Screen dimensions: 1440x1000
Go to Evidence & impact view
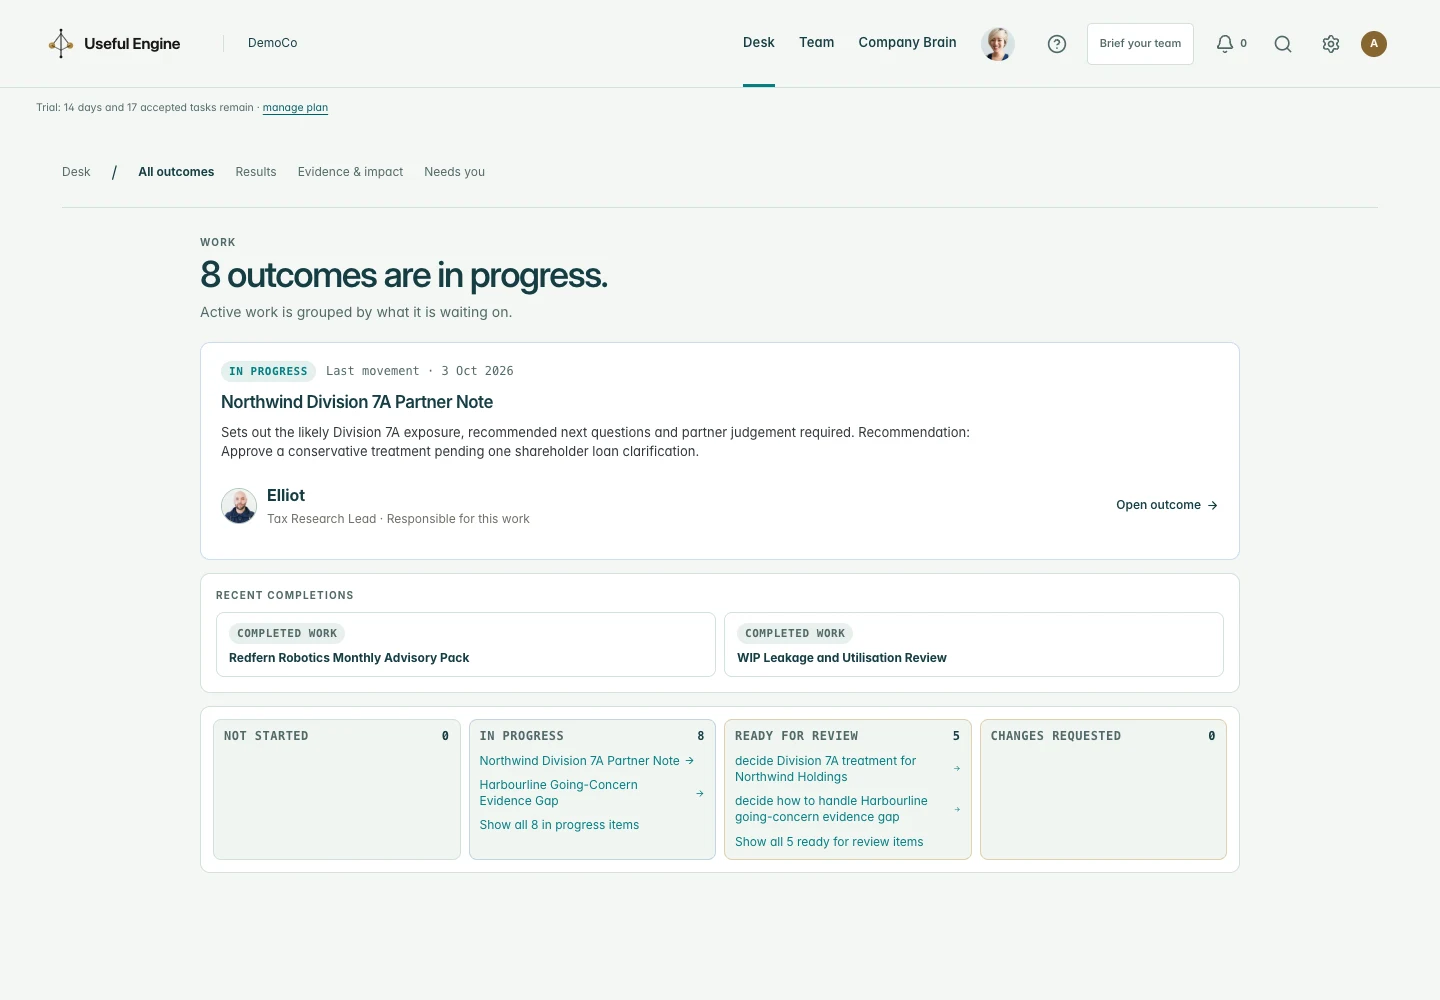click(x=350, y=172)
